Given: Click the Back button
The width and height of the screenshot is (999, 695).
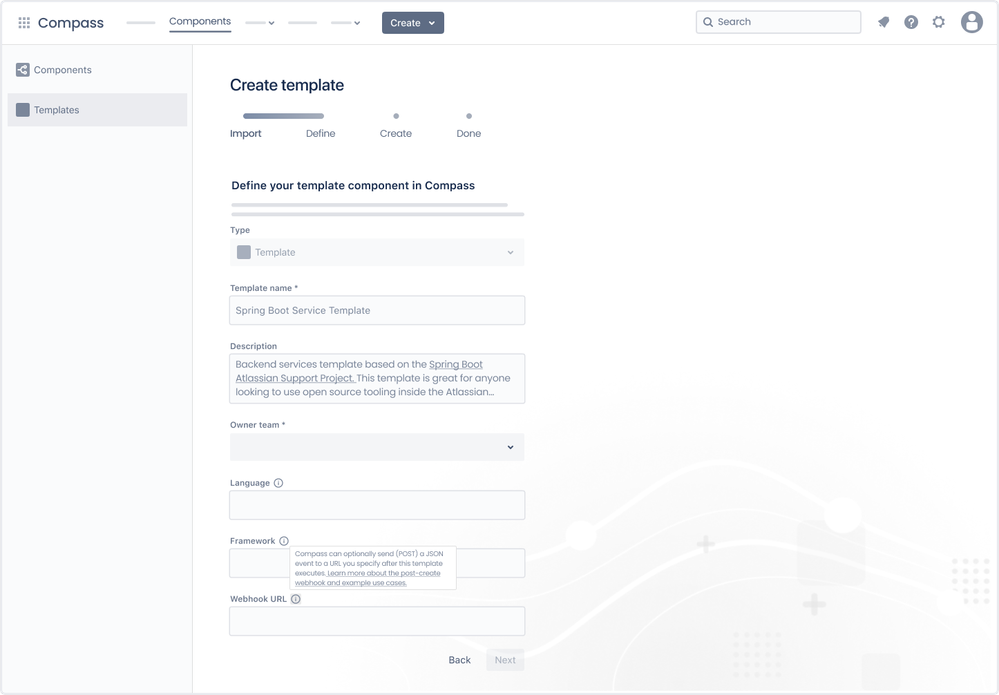Looking at the screenshot, I should 459,660.
